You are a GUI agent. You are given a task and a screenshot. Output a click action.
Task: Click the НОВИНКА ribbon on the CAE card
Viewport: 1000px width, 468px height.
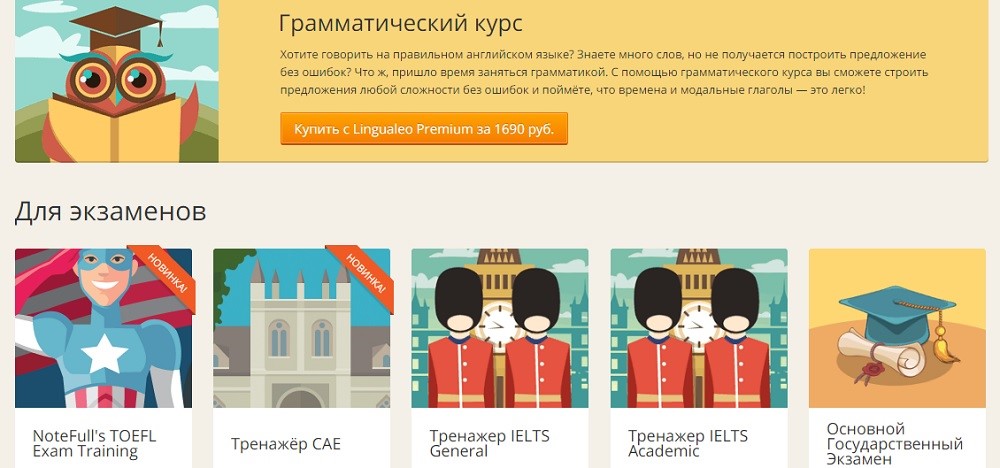[x=363, y=277]
